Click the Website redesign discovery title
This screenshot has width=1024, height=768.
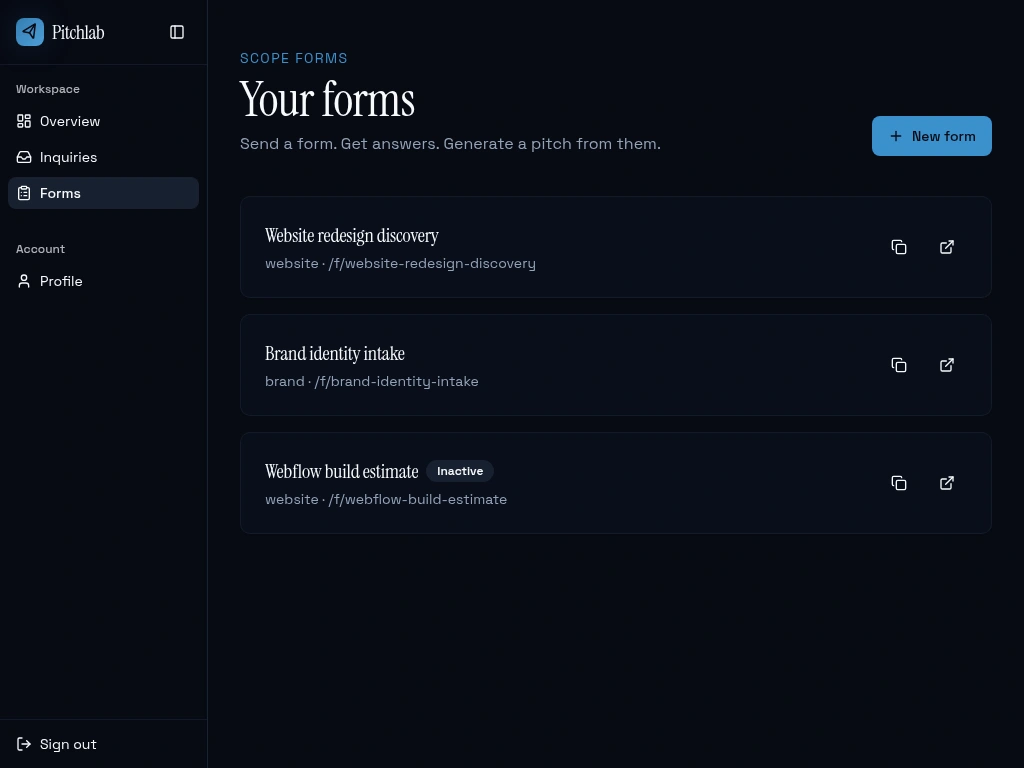pos(352,236)
